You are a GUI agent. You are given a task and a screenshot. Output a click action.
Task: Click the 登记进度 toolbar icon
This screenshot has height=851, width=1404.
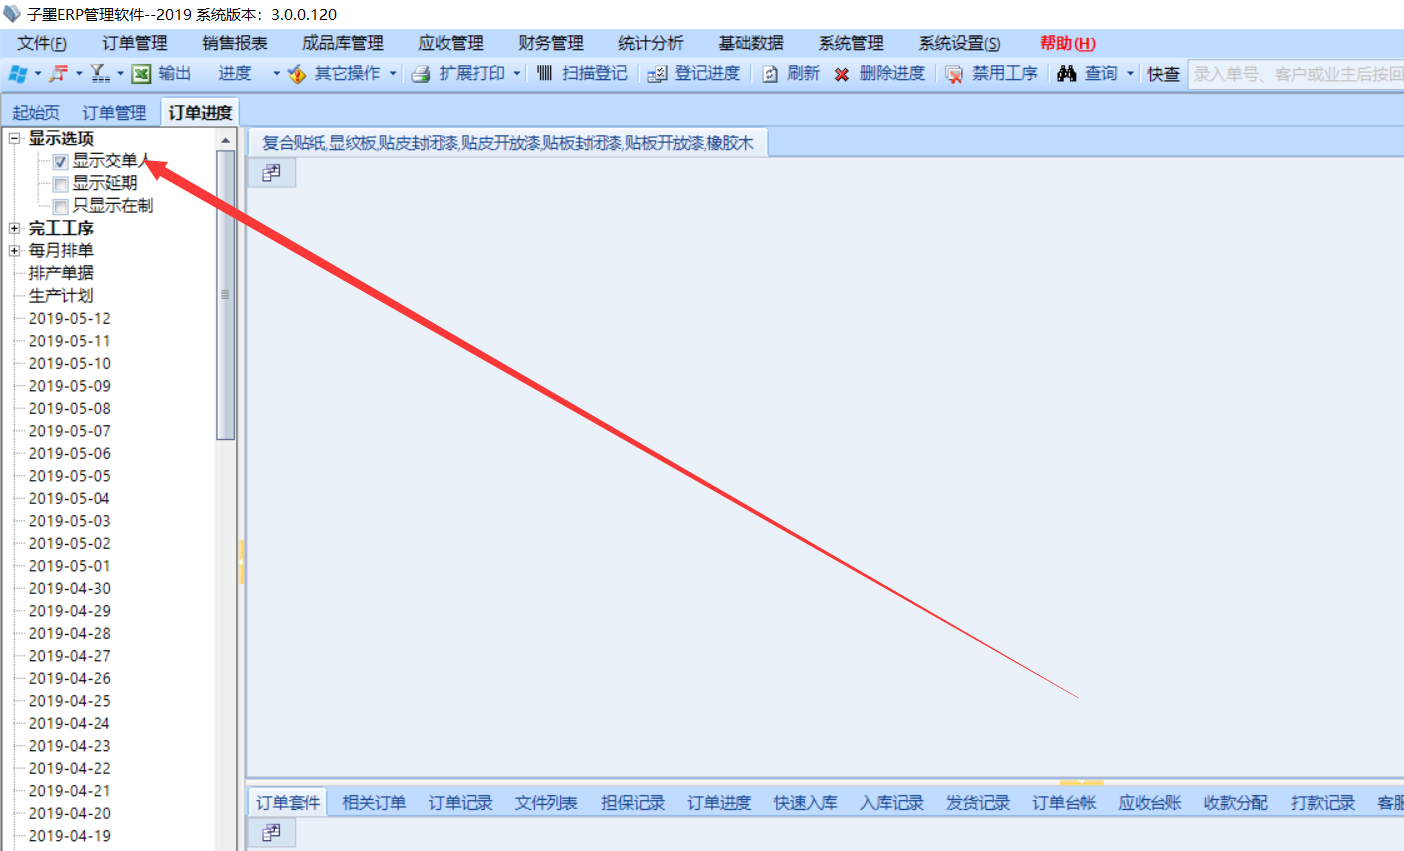tap(657, 74)
